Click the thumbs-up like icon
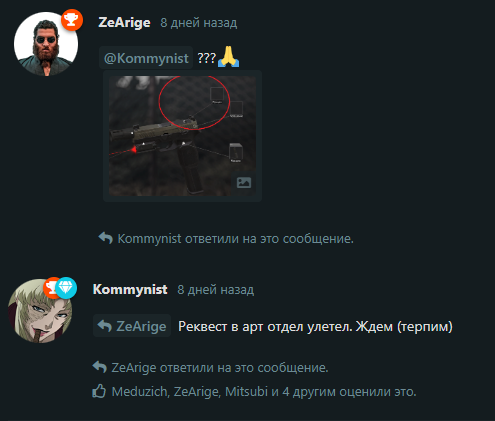This screenshot has height=421, width=495. point(99,391)
